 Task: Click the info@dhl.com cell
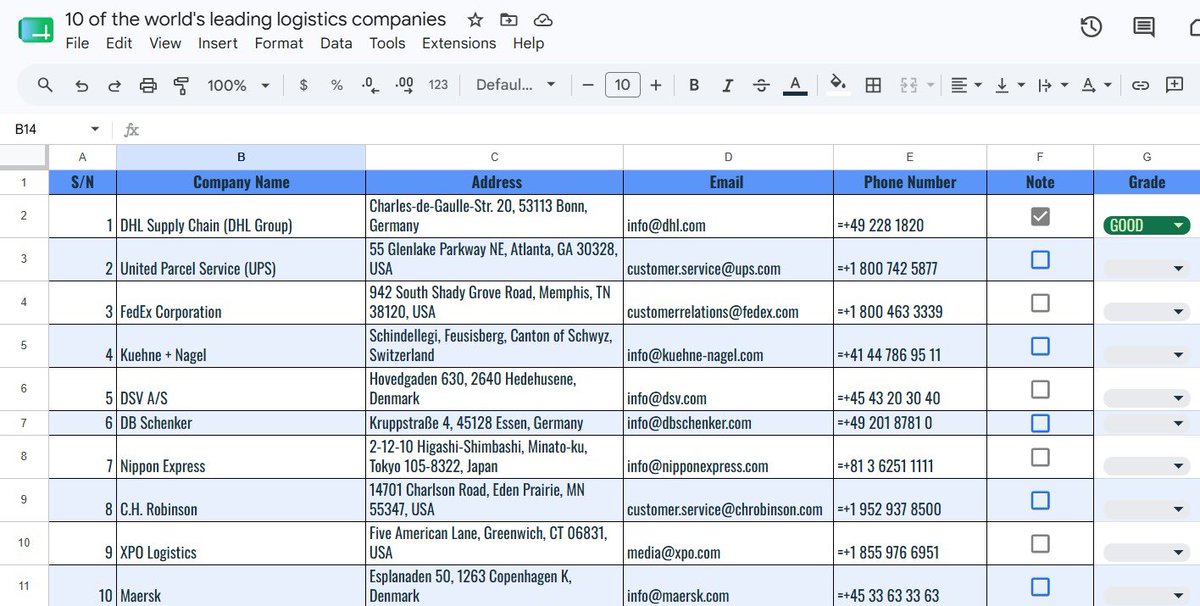728,216
